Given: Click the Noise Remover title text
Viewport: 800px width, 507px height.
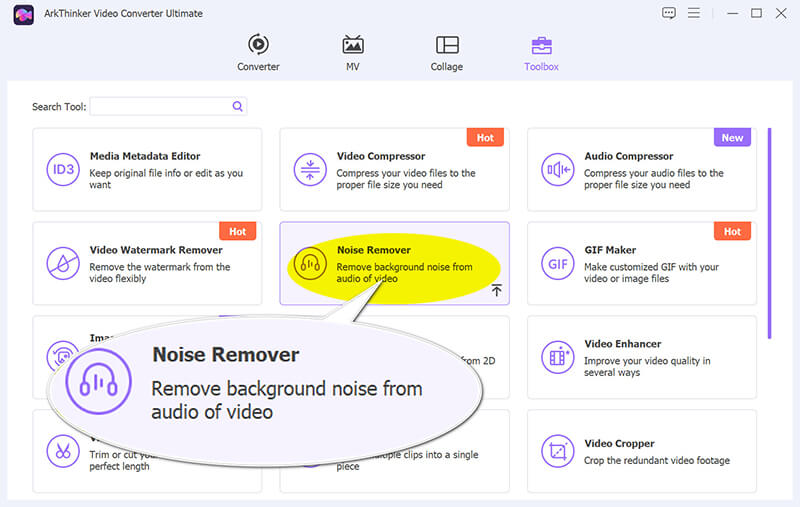Looking at the screenshot, I should click(373, 250).
